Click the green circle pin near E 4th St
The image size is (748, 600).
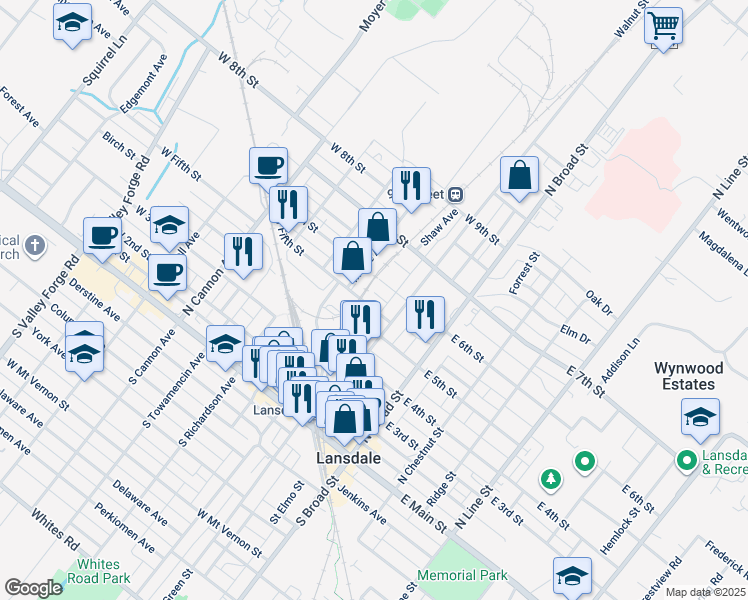pyautogui.click(x=585, y=462)
